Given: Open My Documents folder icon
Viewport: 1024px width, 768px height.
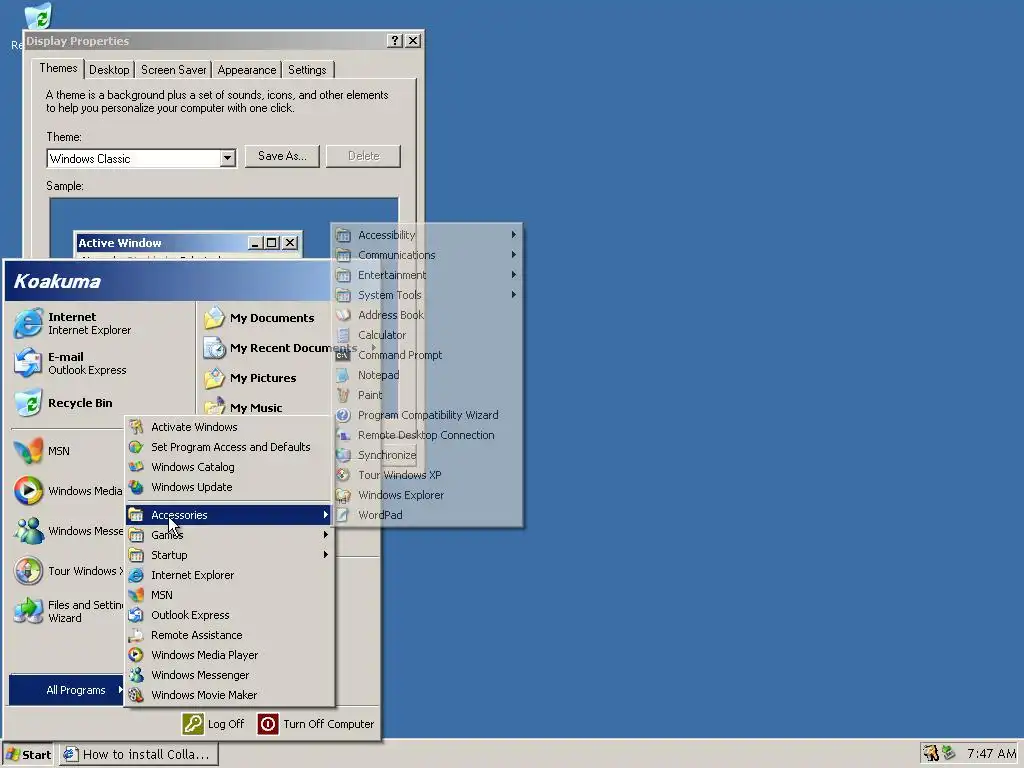Looking at the screenshot, I should 214,318.
